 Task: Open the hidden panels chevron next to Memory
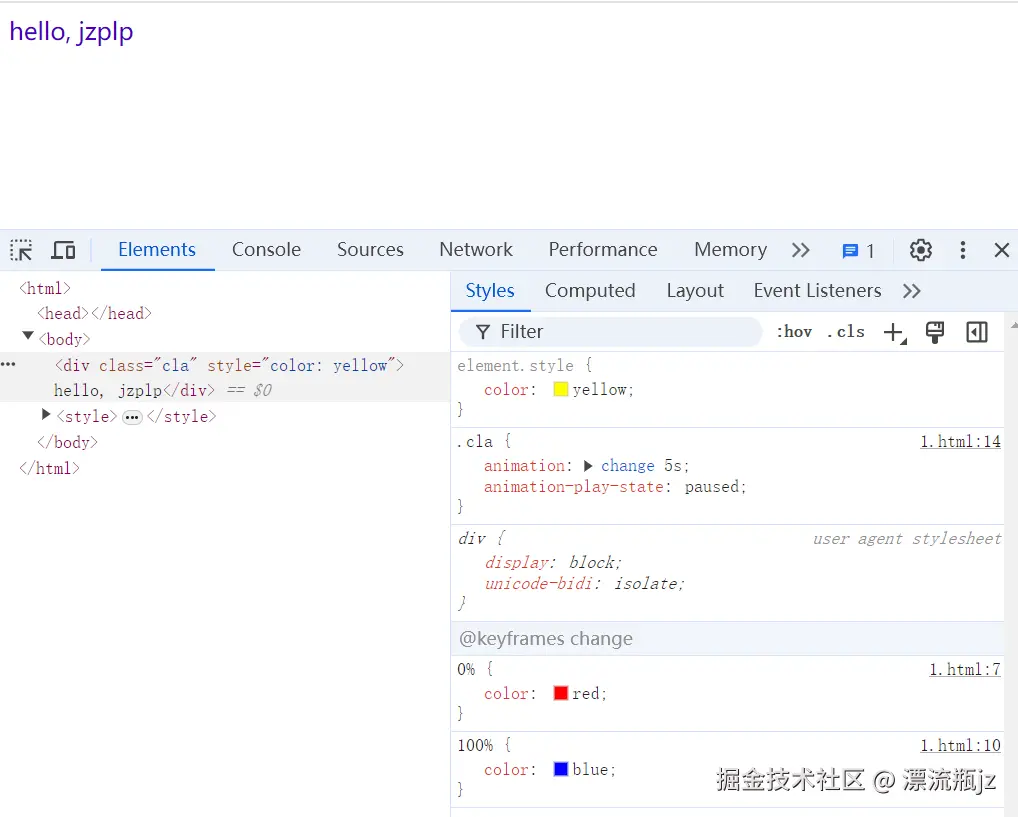(800, 250)
